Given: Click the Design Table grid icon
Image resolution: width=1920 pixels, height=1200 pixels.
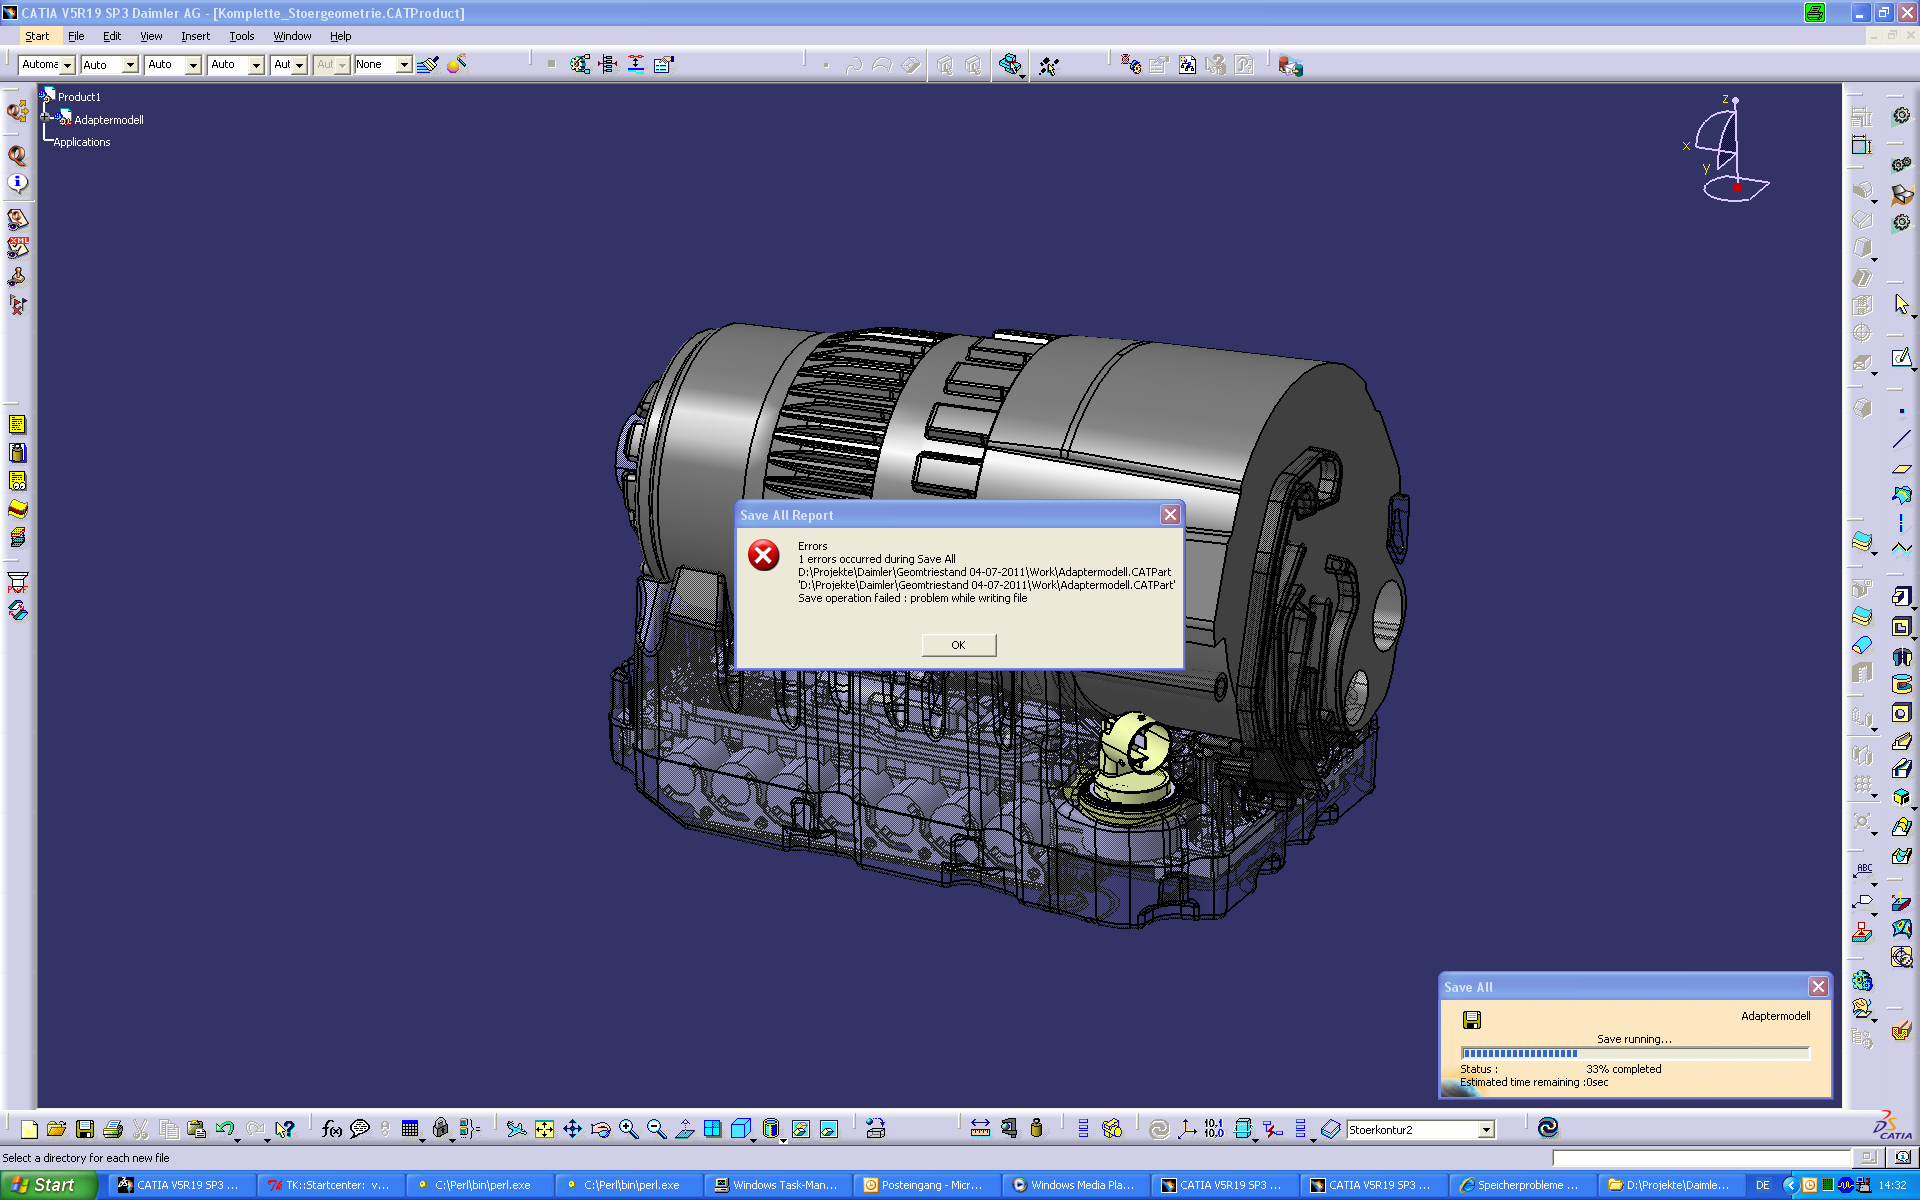Looking at the screenshot, I should (x=410, y=1129).
